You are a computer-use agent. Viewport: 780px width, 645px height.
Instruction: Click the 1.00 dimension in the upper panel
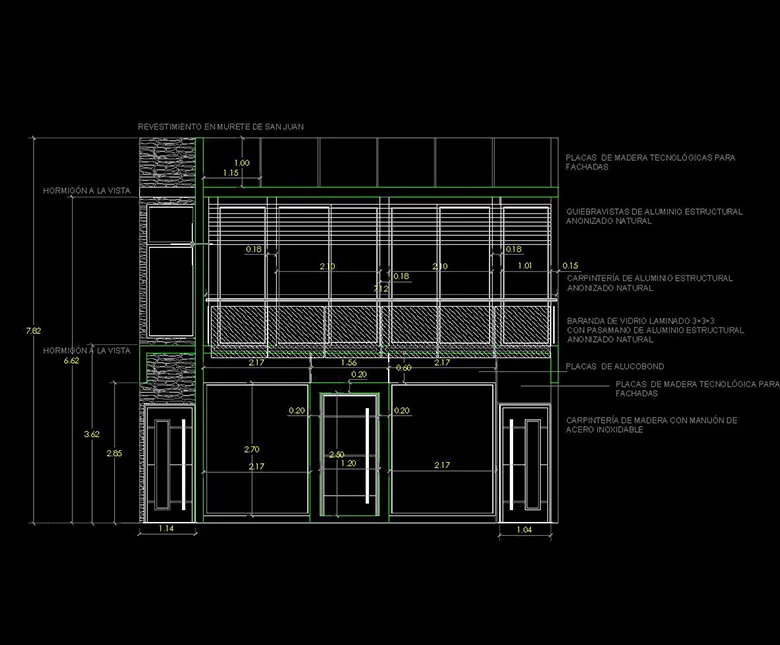tap(242, 163)
